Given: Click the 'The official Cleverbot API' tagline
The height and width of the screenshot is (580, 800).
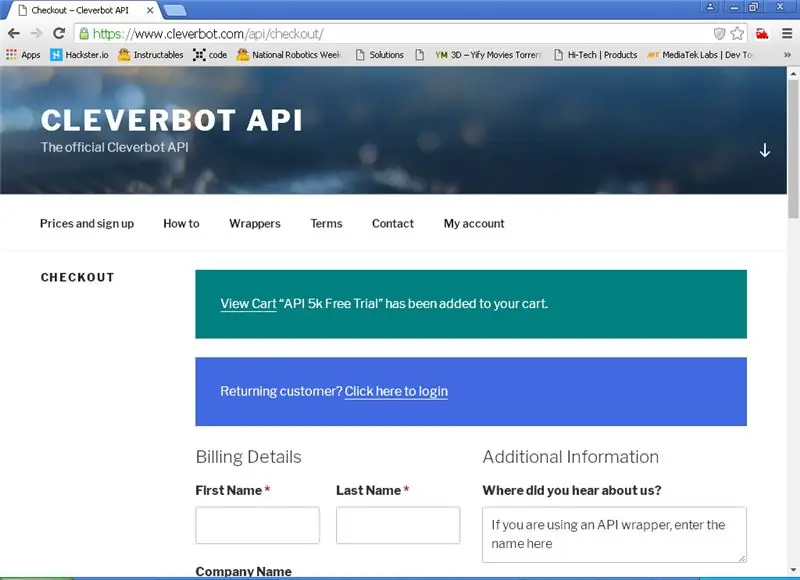Looking at the screenshot, I should pos(115,147).
